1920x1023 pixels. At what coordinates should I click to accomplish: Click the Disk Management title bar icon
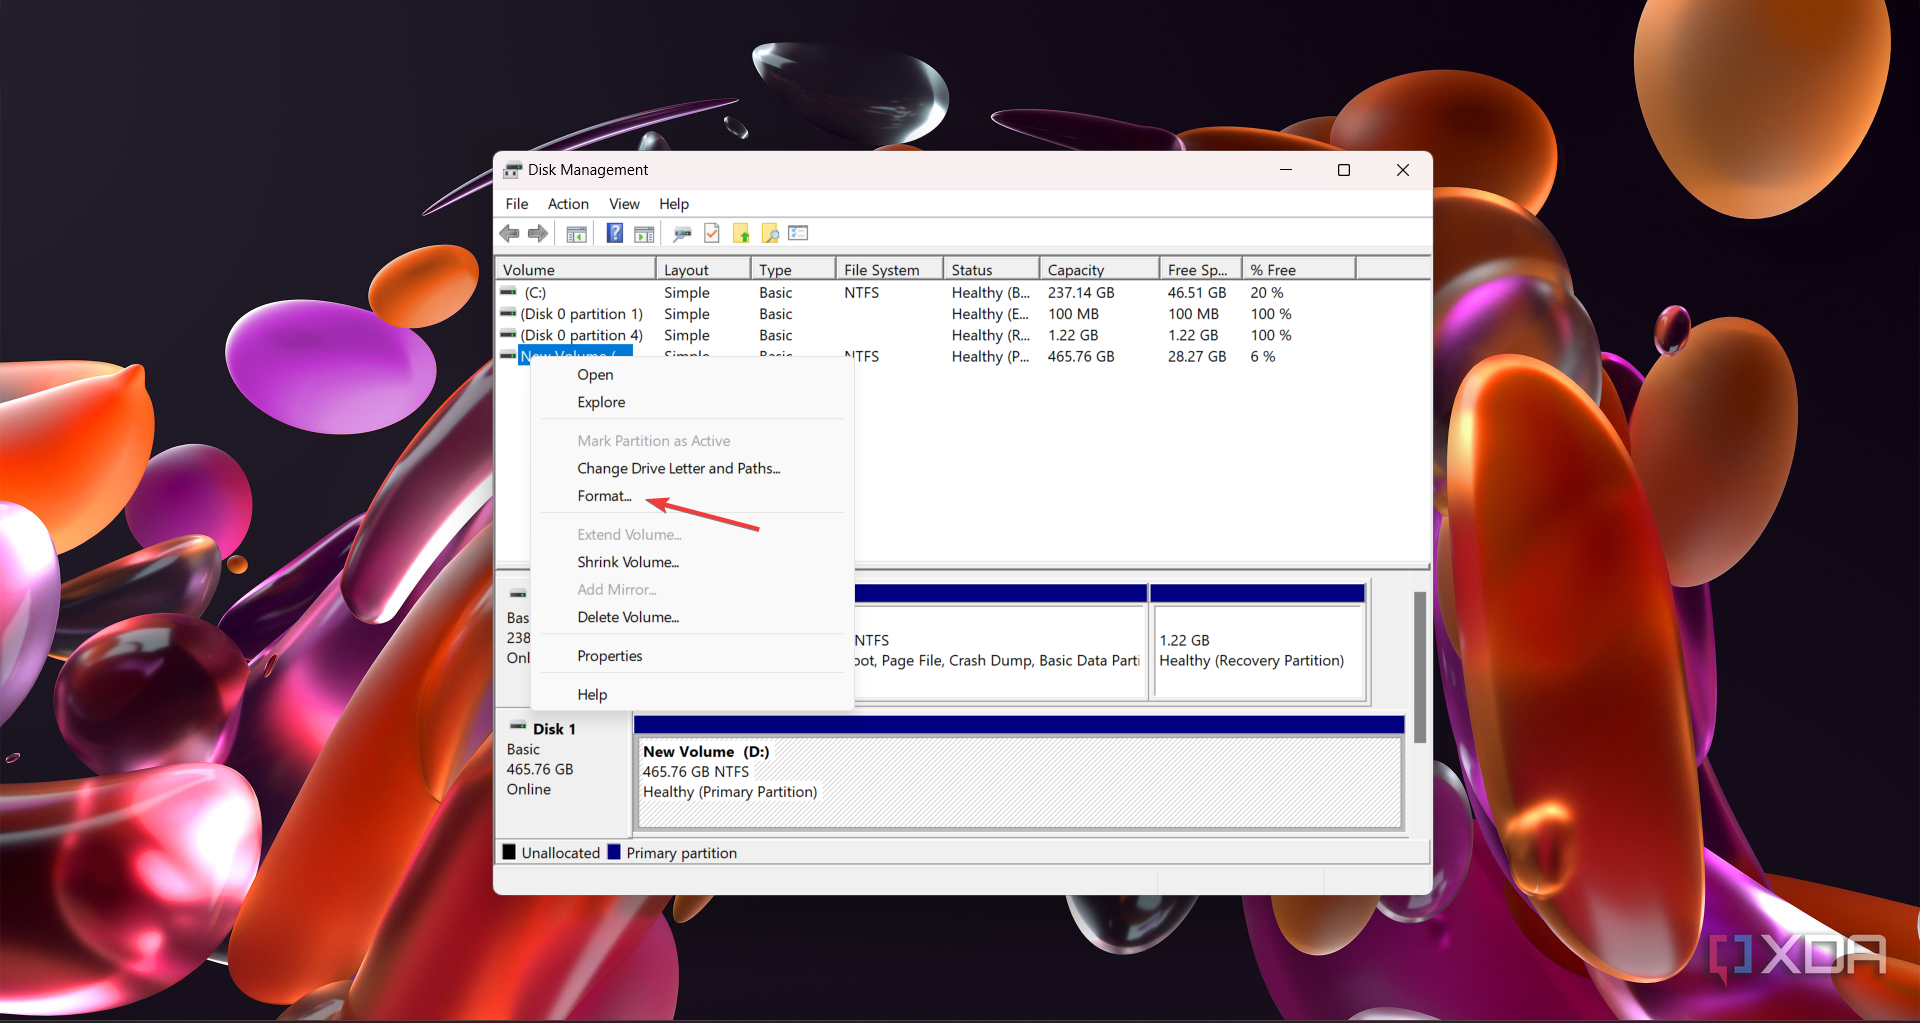(513, 170)
